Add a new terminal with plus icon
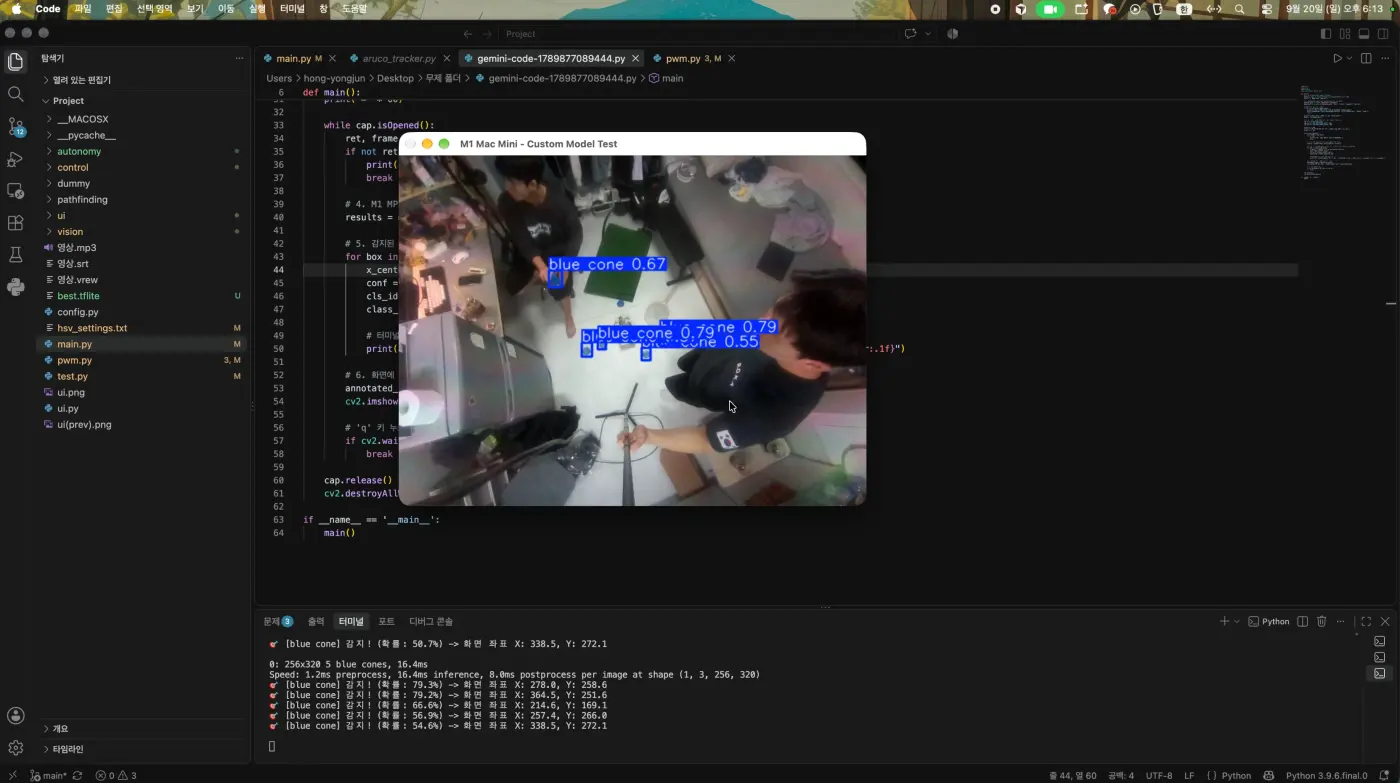1400x783 pixels. (1224, 621)
